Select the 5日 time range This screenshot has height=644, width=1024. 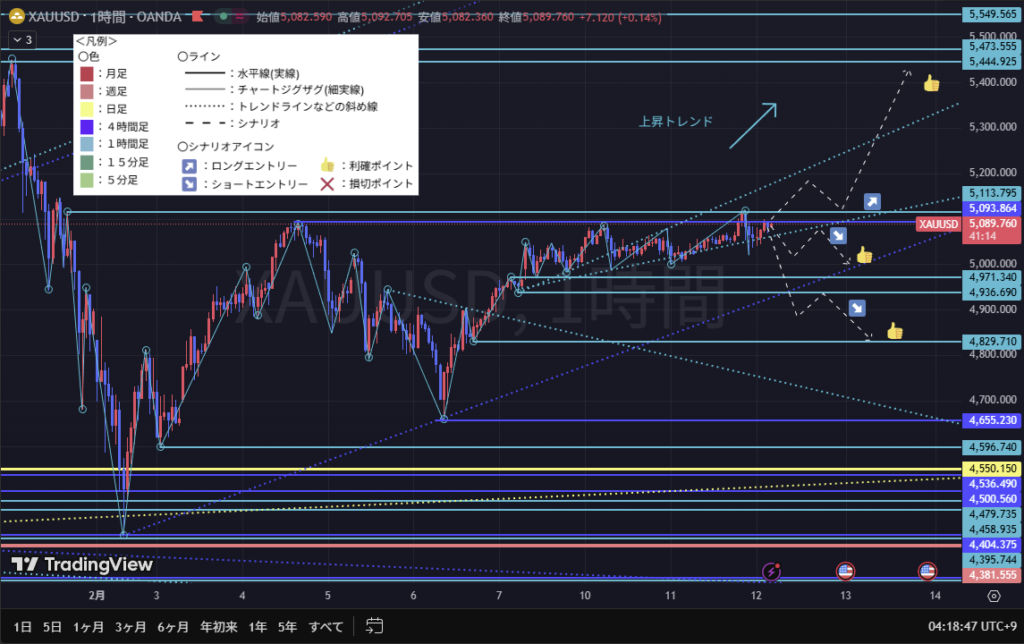coord(53,627)
